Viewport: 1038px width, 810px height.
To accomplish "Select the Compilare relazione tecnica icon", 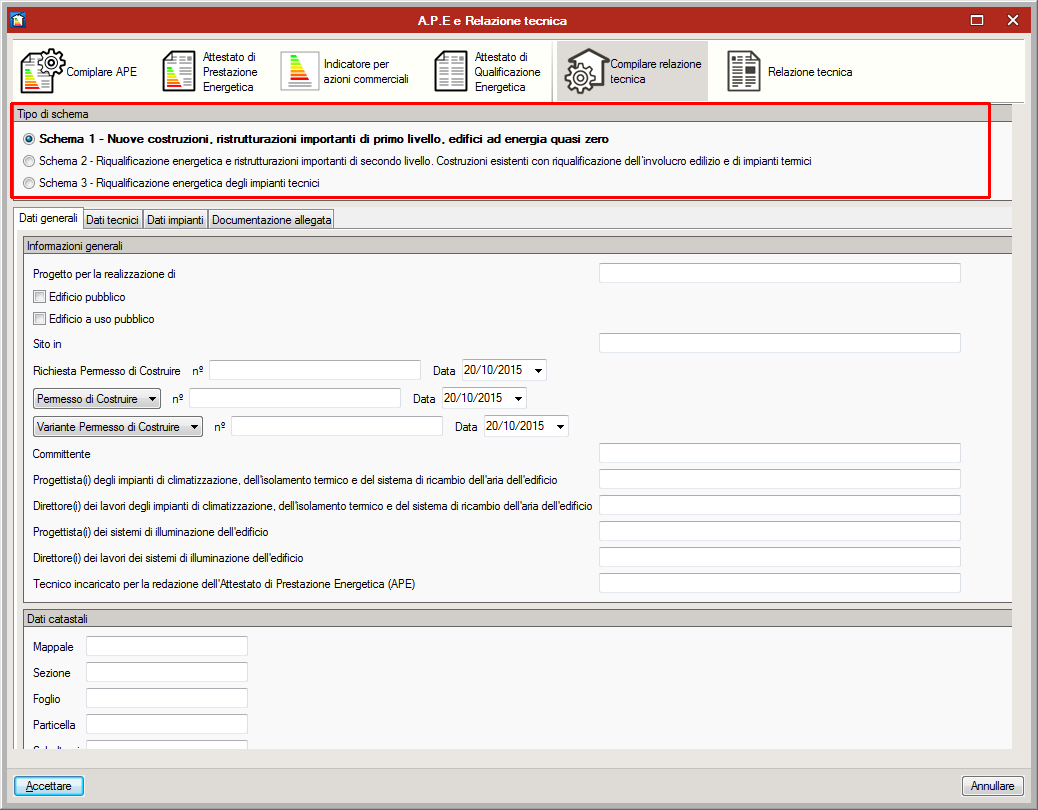I will point(585,71).
